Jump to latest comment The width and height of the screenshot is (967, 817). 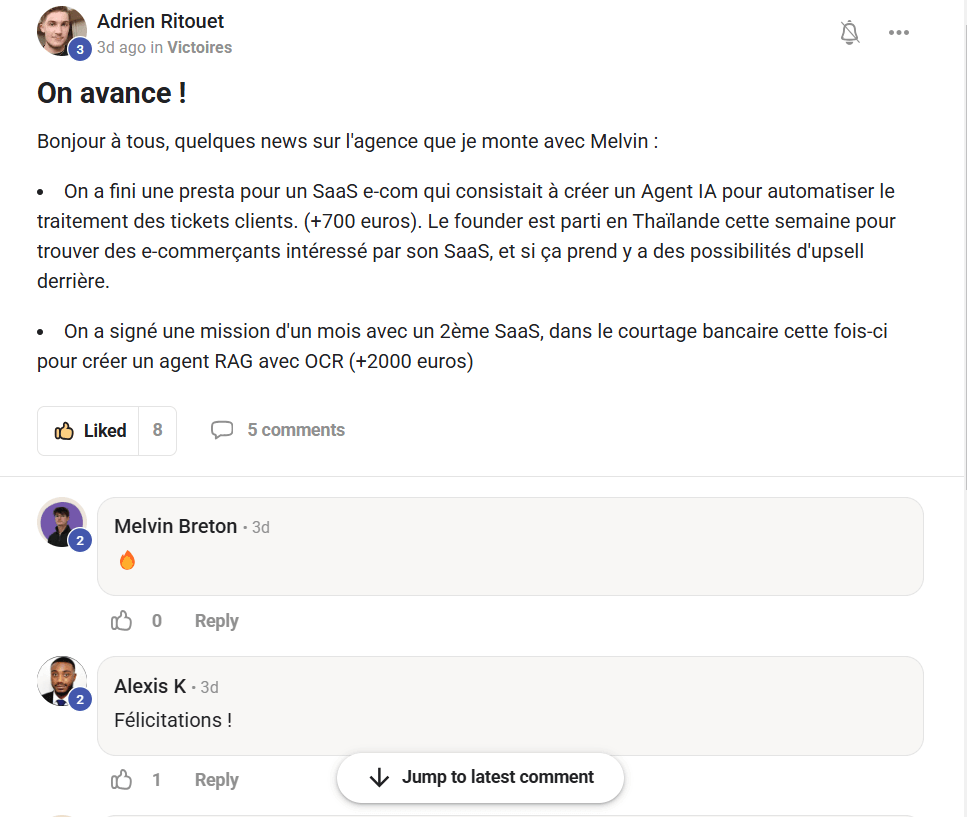pos(497,777)
